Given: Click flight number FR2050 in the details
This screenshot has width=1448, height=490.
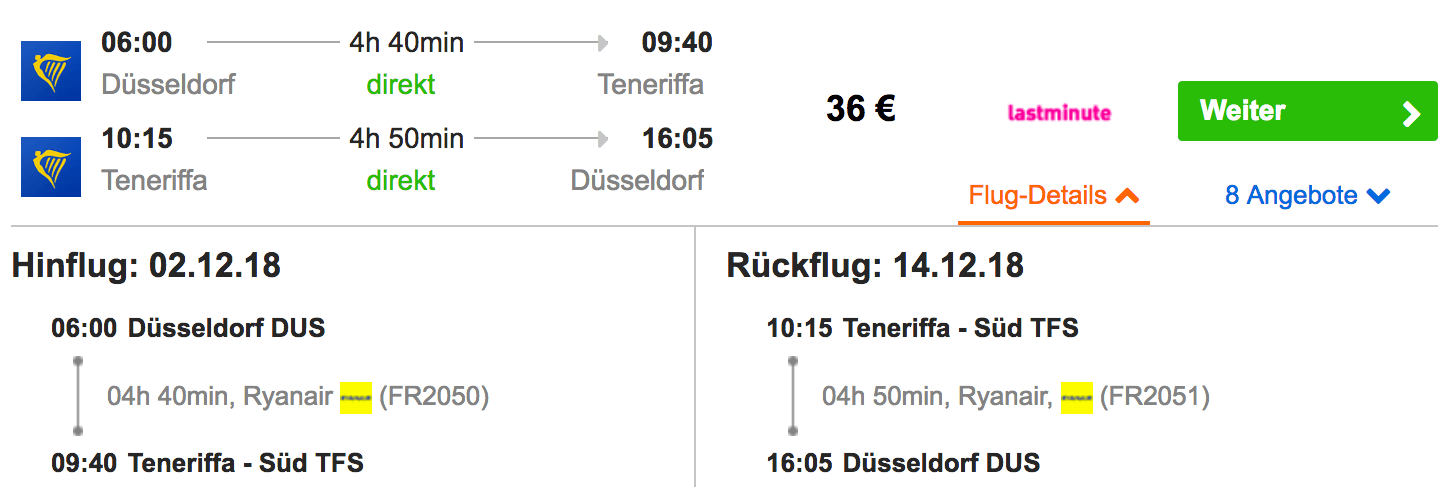Looking at the screenshot, I should (x=434, y=397).
